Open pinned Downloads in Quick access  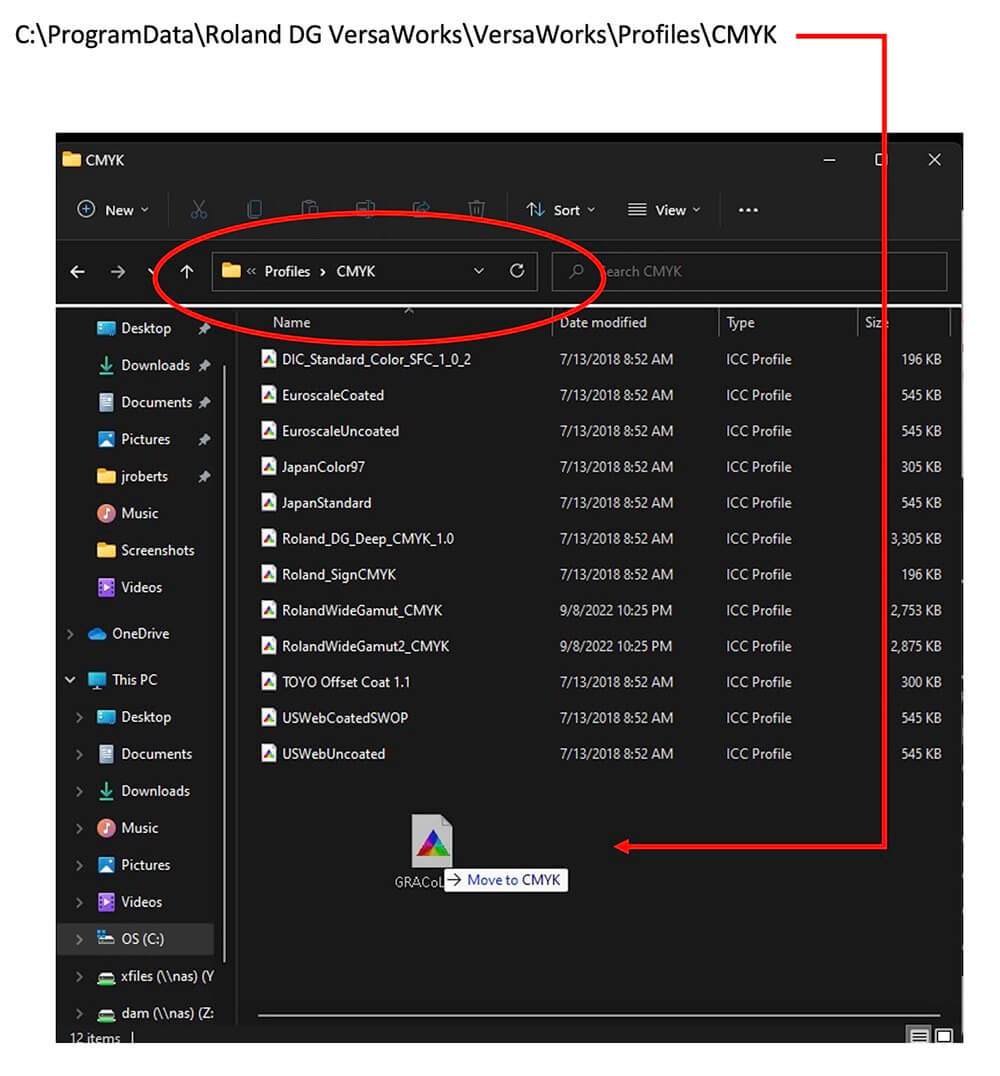point(155,366)
